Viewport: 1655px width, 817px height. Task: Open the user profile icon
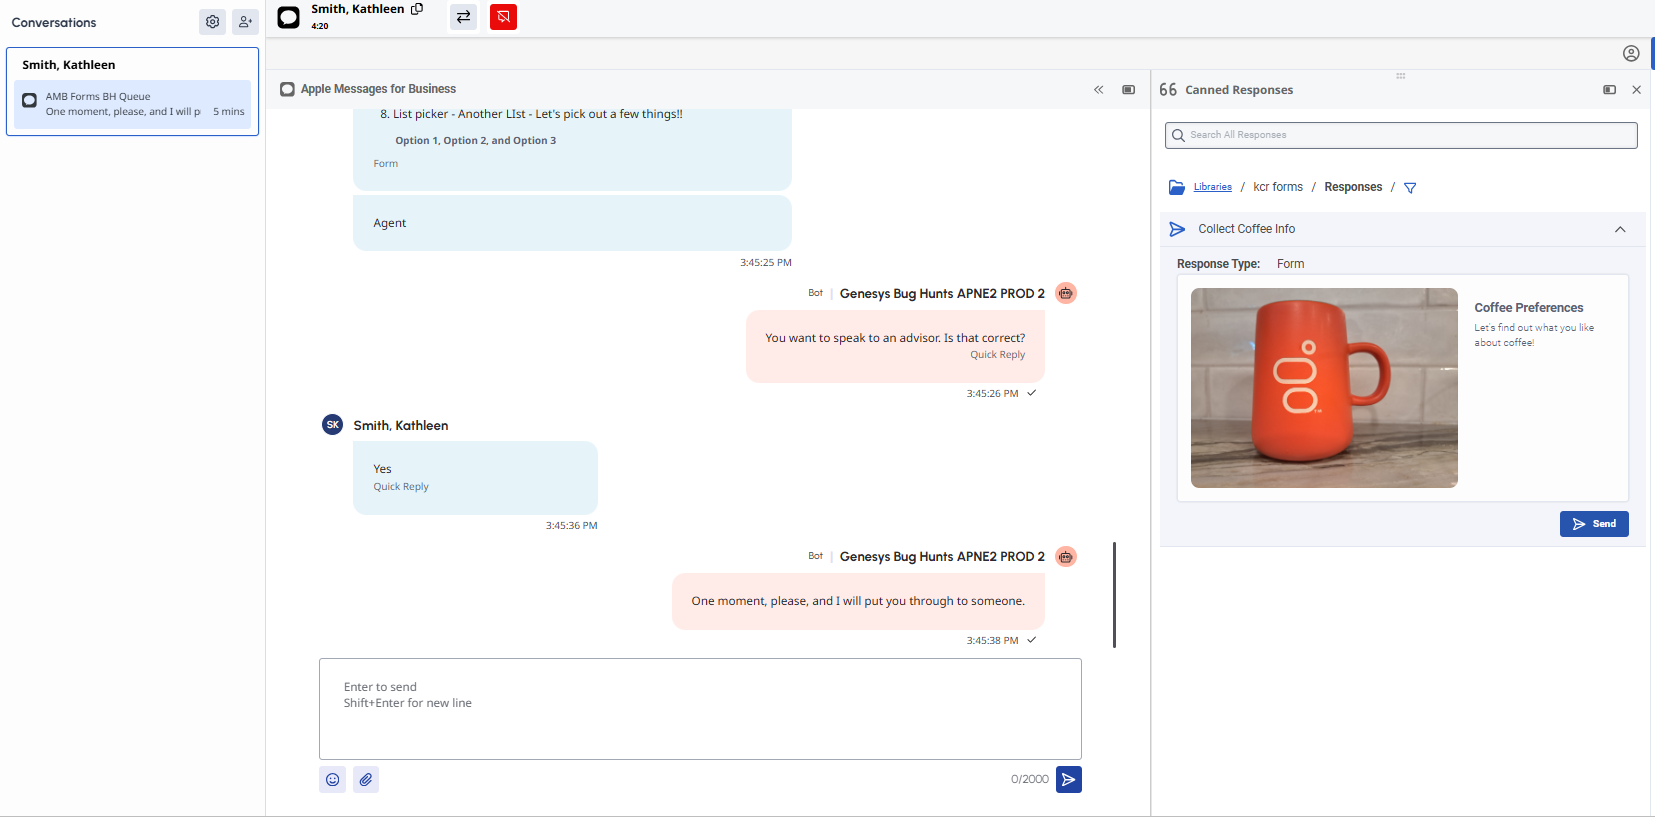(1631, 54)
